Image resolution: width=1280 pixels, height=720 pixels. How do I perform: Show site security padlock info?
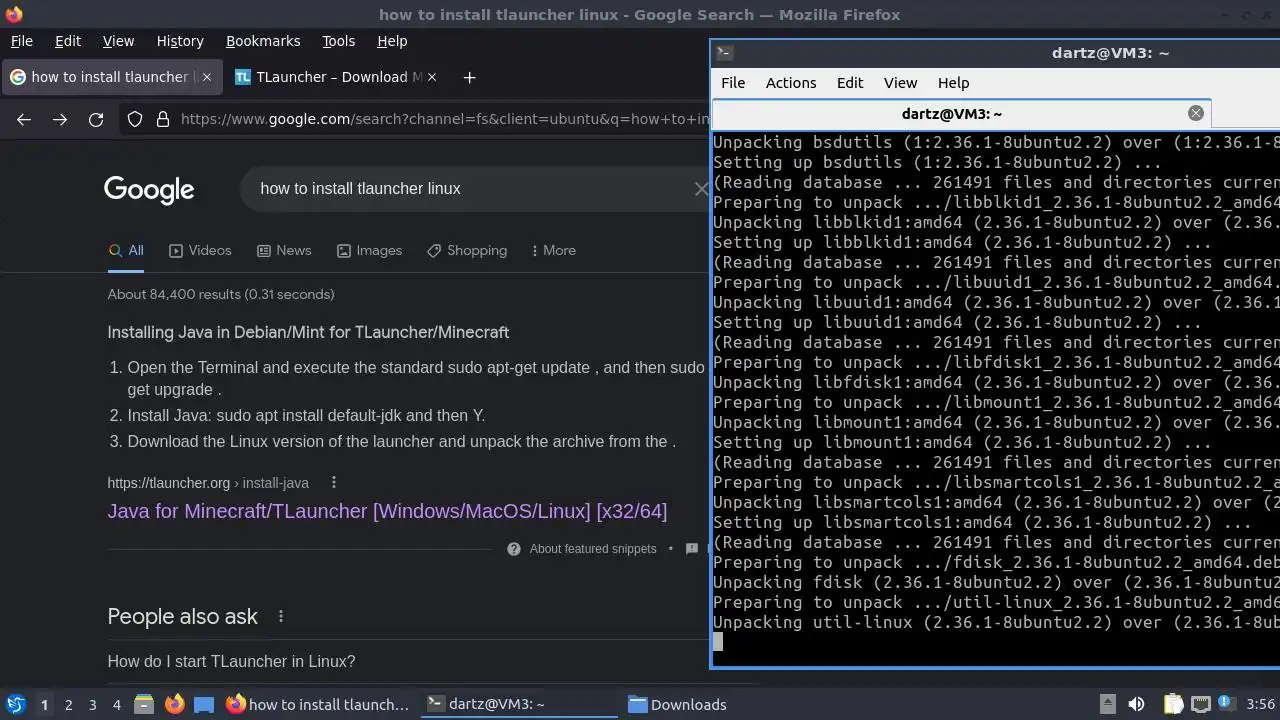(x=163, y=120)
